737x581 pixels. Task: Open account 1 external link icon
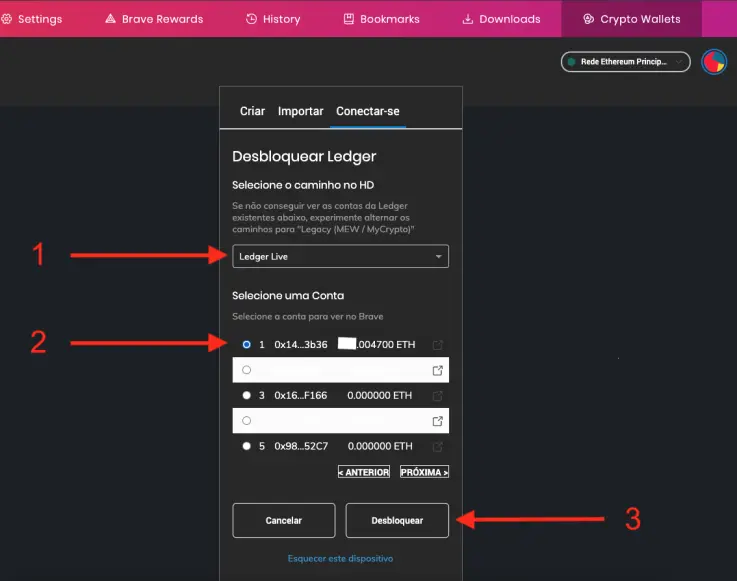point(438,345)
